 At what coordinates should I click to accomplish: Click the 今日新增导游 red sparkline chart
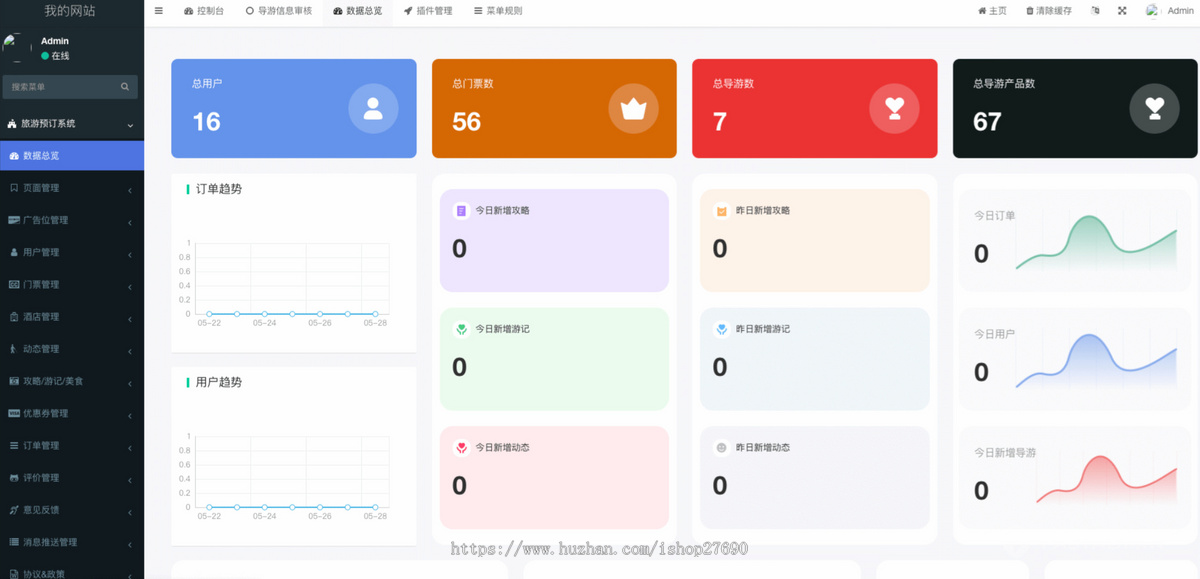coord(1106,479)
